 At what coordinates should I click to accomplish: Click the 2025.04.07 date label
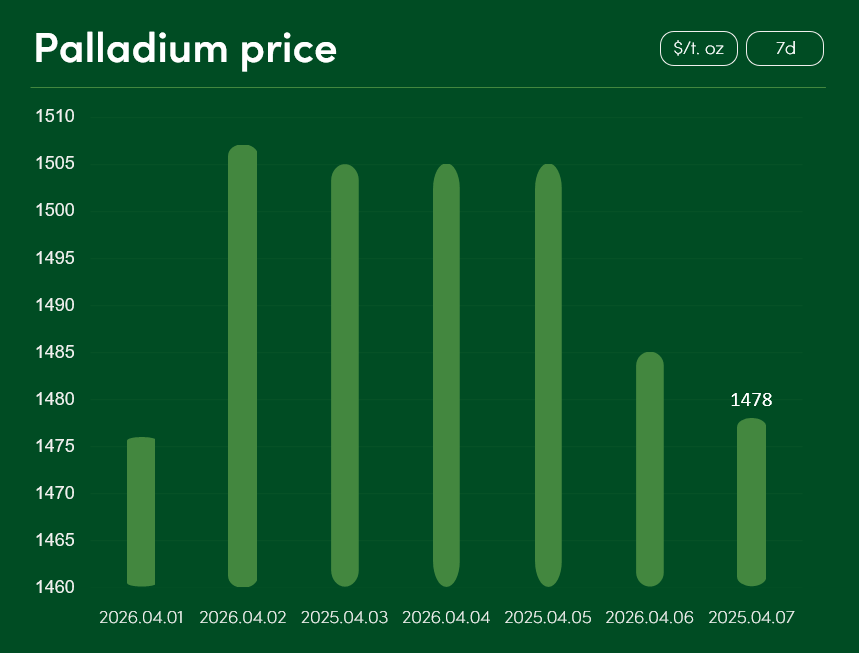[x=751, y=618]
